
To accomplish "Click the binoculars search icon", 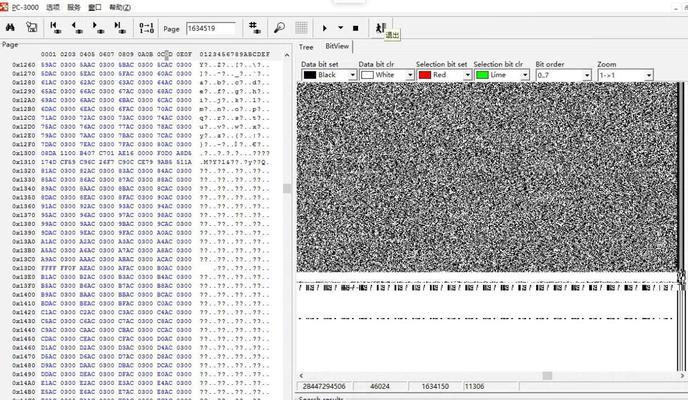I will 10,28.
